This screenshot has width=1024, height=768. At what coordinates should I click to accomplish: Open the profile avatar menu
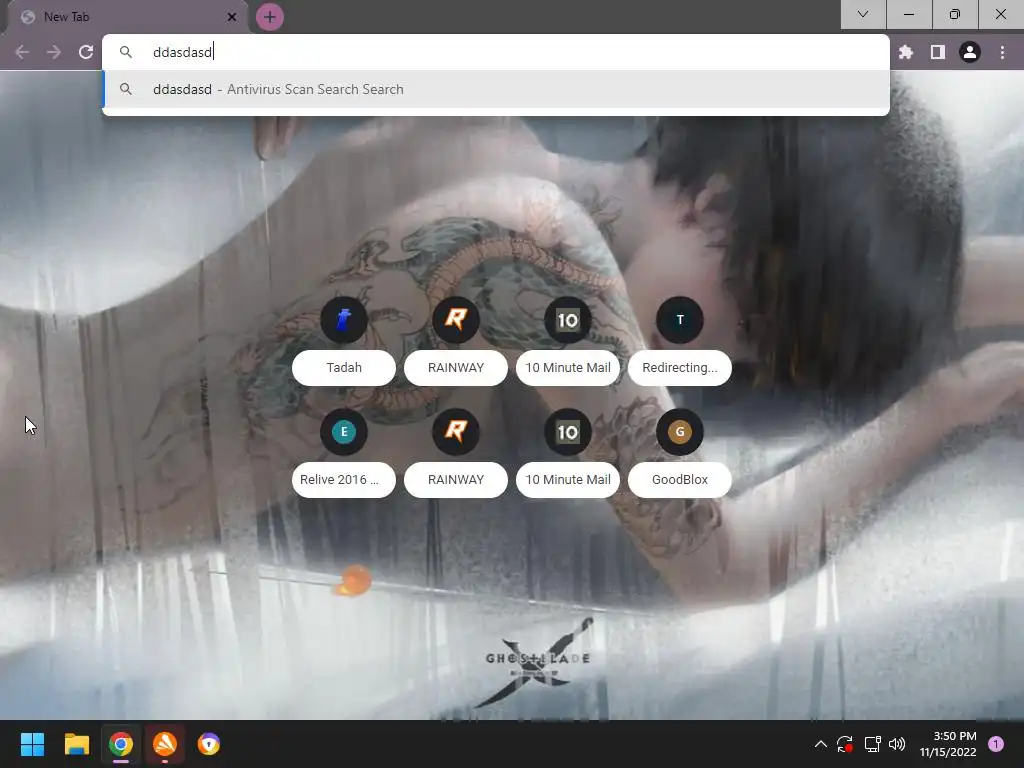[x=970, y=52]
